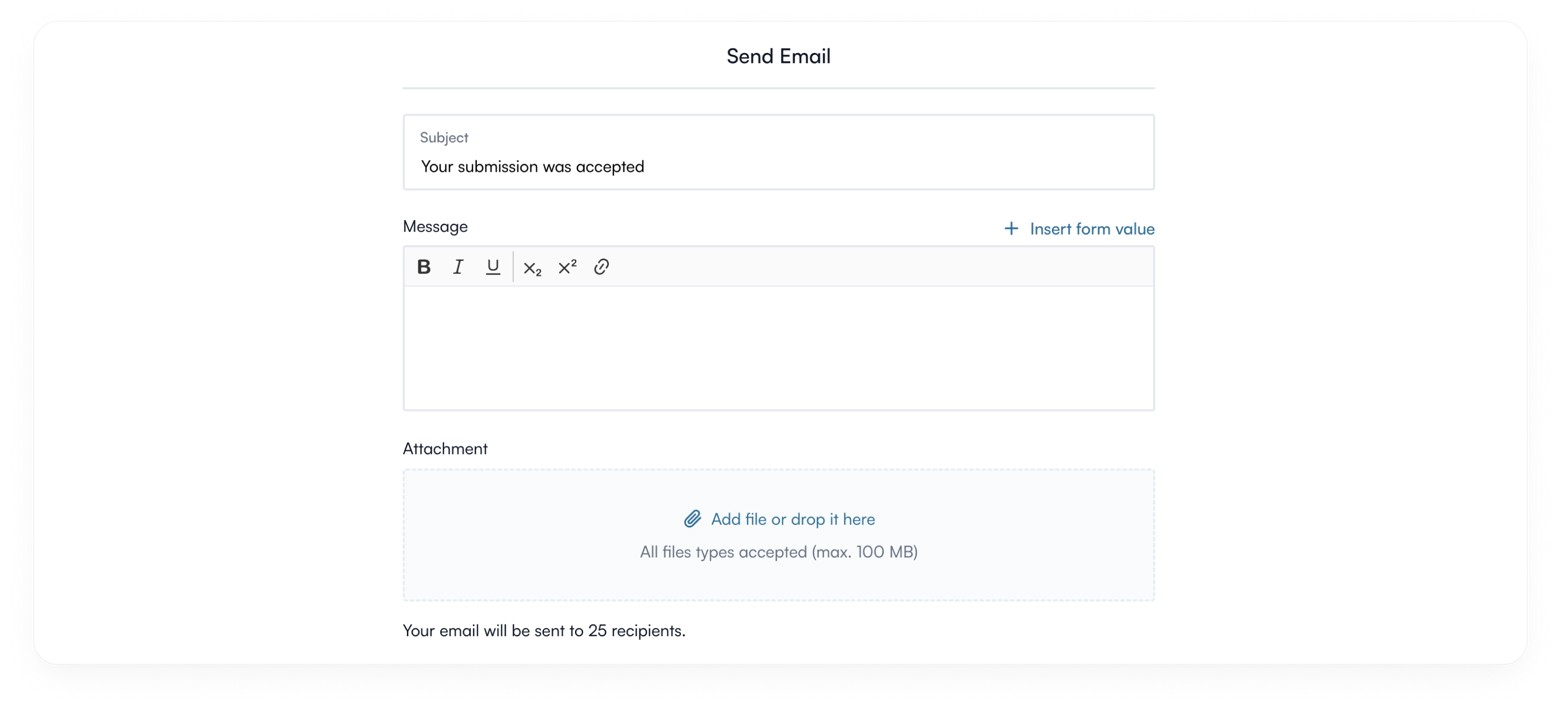Enable underline text formatting
The height and width of the screenshot is (711, 1561).
(x=493, y=267)
